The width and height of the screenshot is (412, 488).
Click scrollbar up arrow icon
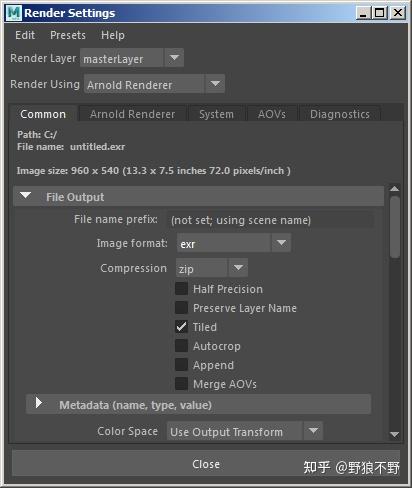(395, 189)
